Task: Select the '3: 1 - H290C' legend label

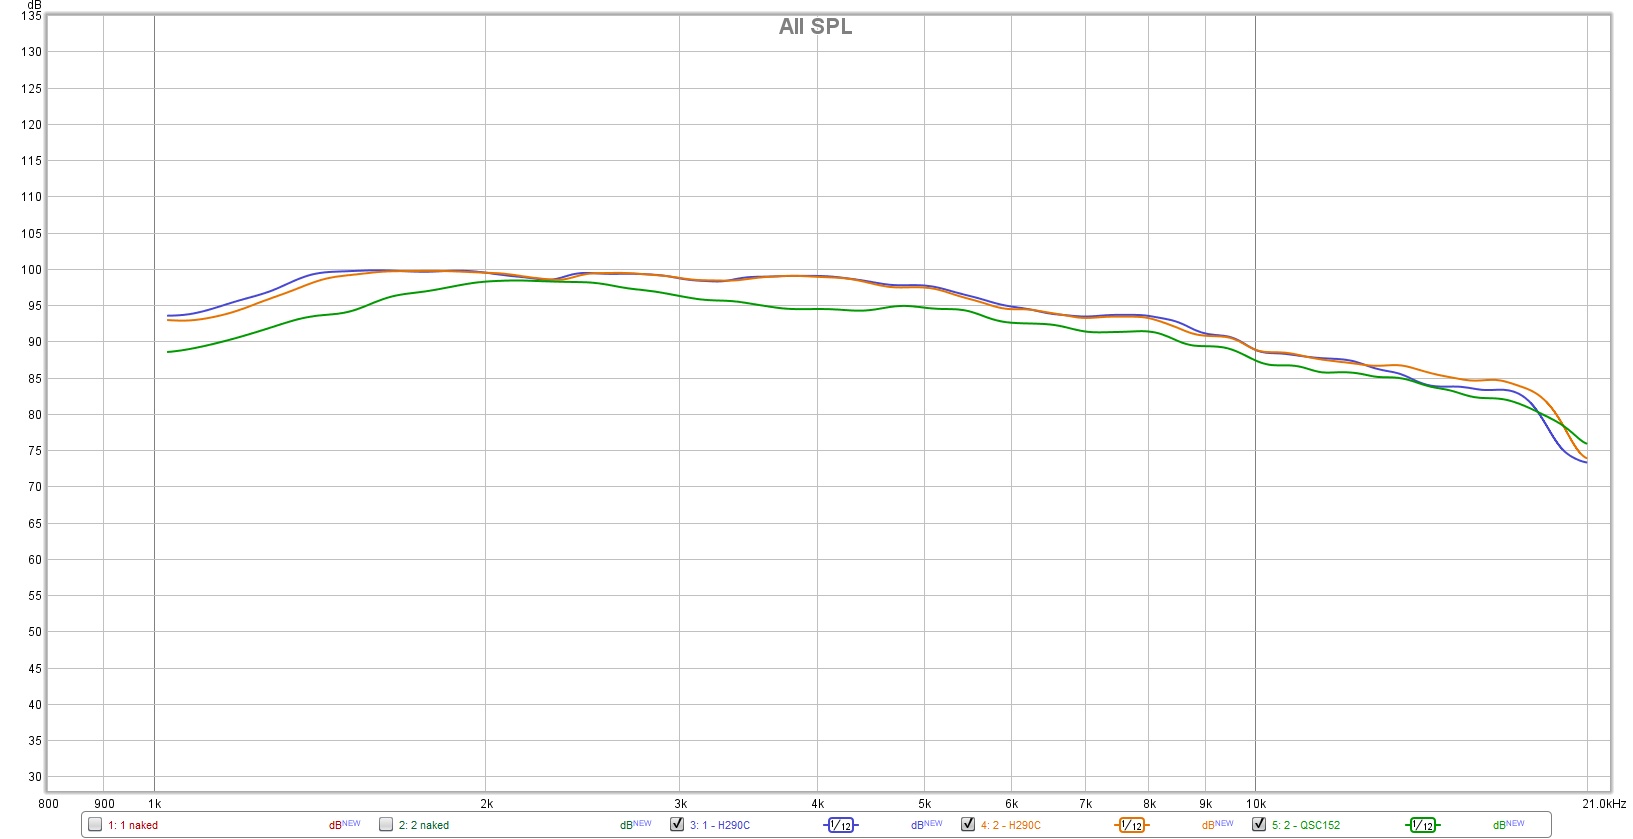Action: 719,826
